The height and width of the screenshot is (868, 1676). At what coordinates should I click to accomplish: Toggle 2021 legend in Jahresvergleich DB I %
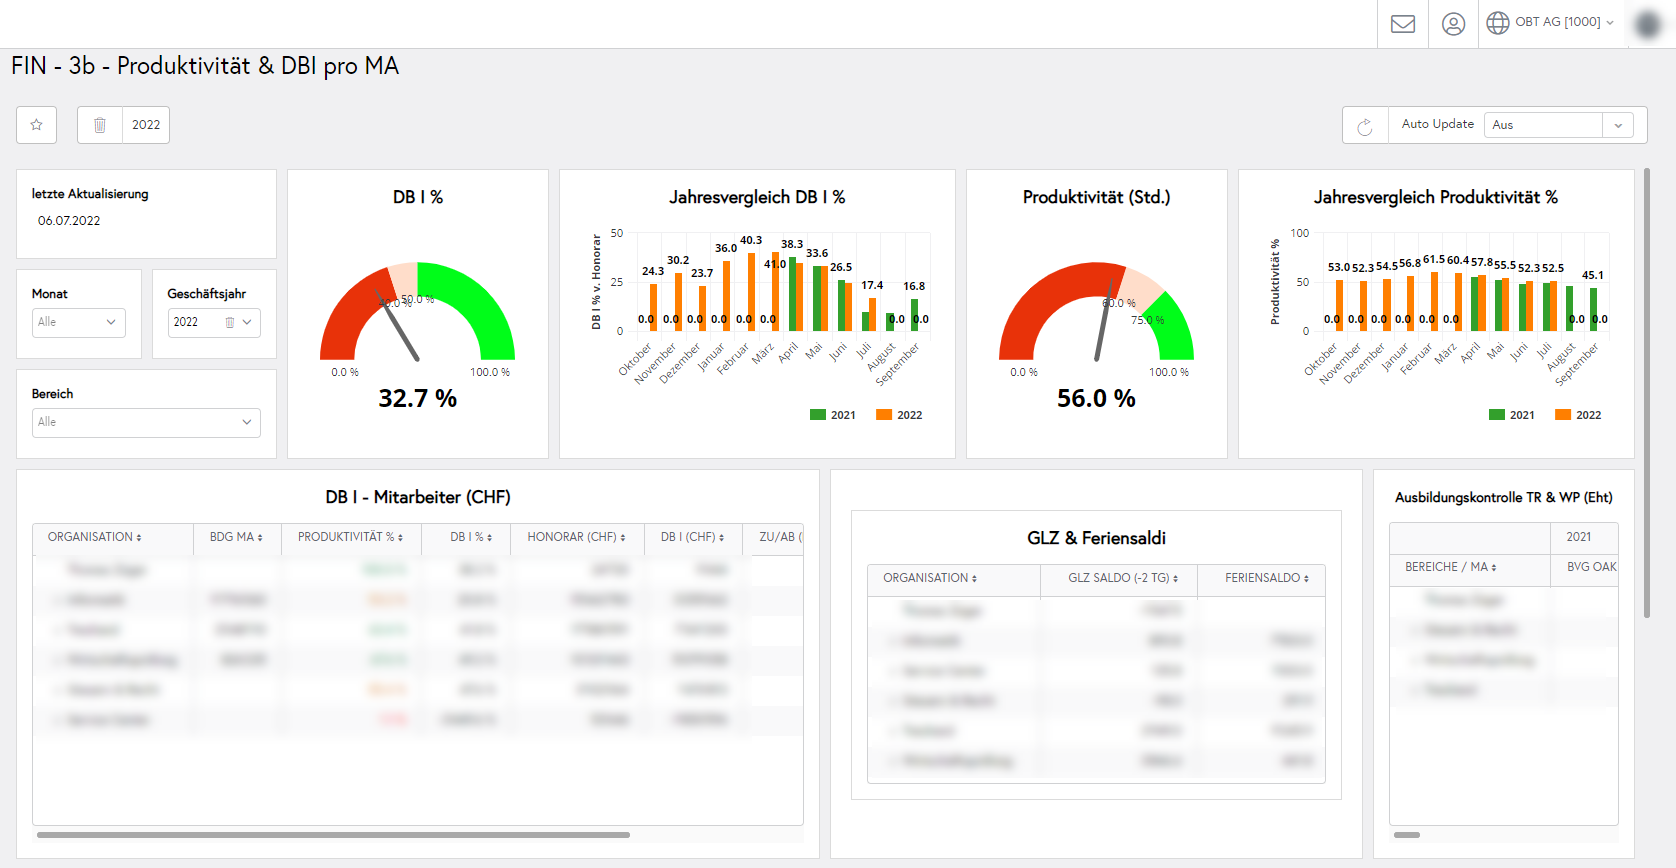pos(833,415)
